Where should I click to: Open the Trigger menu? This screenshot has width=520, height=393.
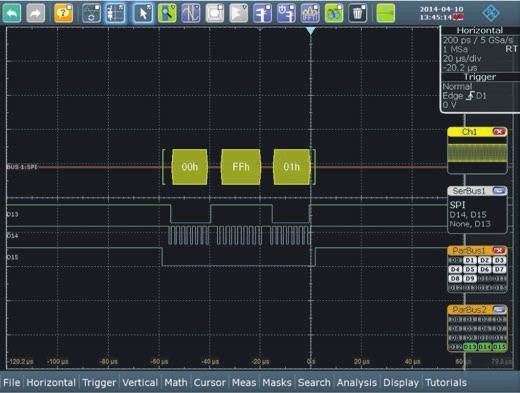[x=99, y=383]
